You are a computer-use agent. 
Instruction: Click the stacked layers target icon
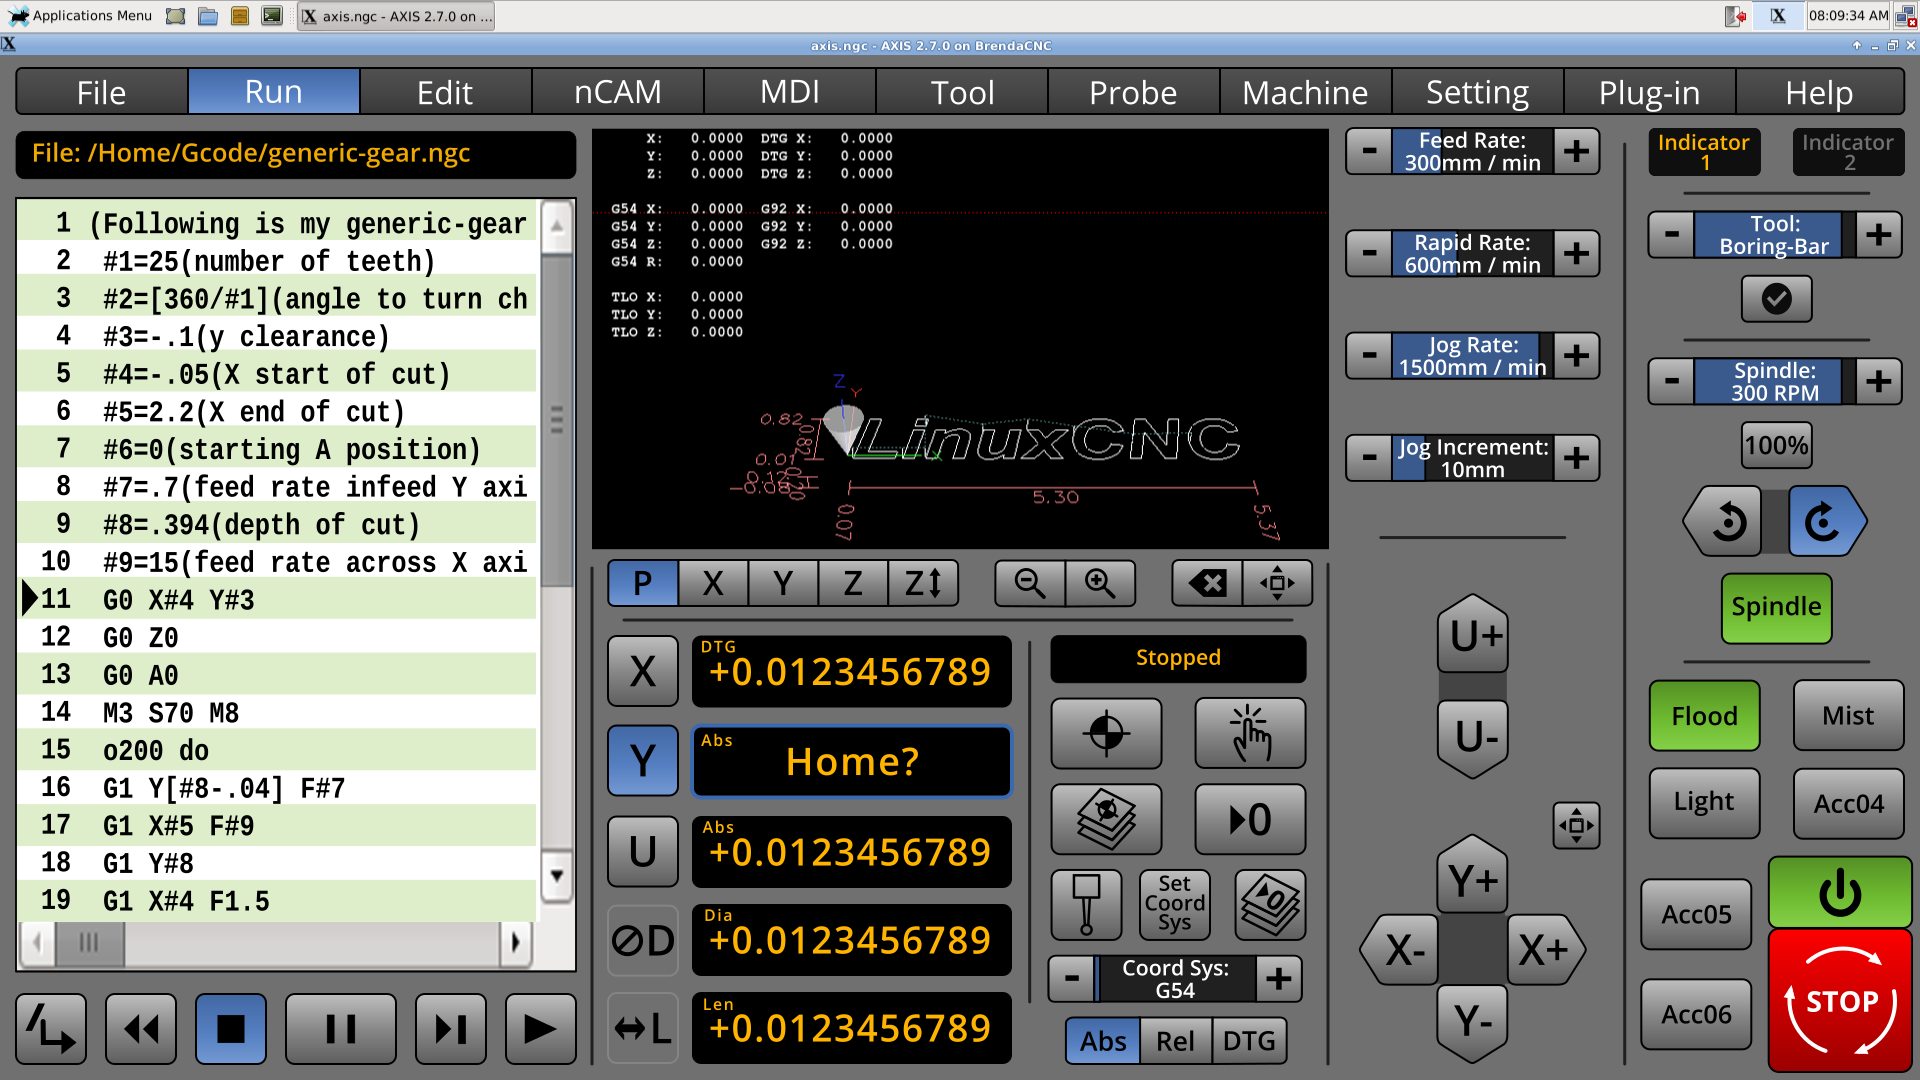click(x=1106, y=819)
